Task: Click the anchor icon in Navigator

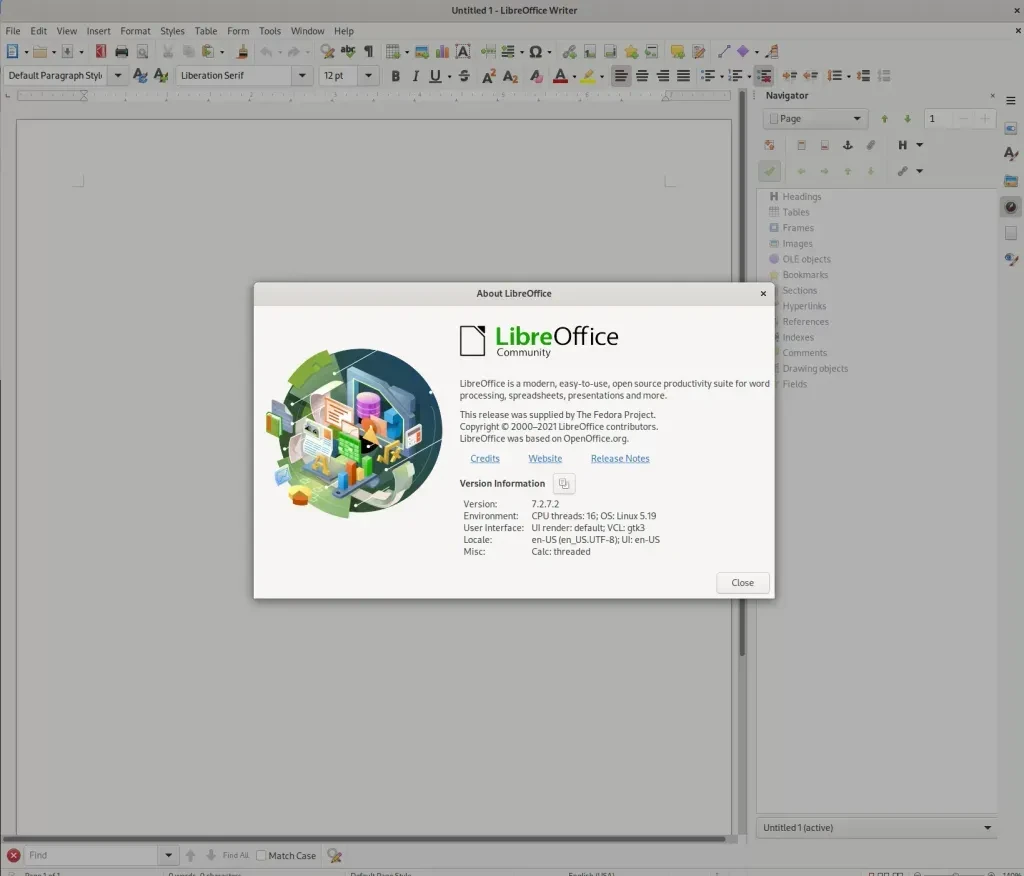Action: [x=847, y=145]
